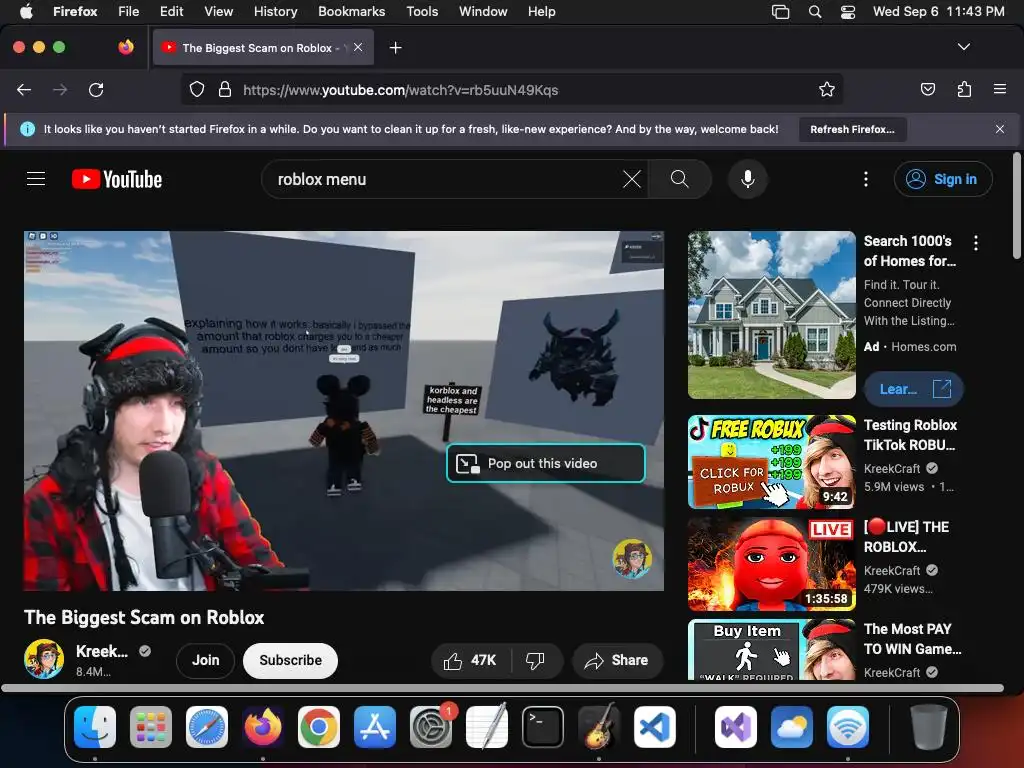Click Learn more on Homes.com ad
Screen dimensions: 1024x768
(x=914, y=389)
